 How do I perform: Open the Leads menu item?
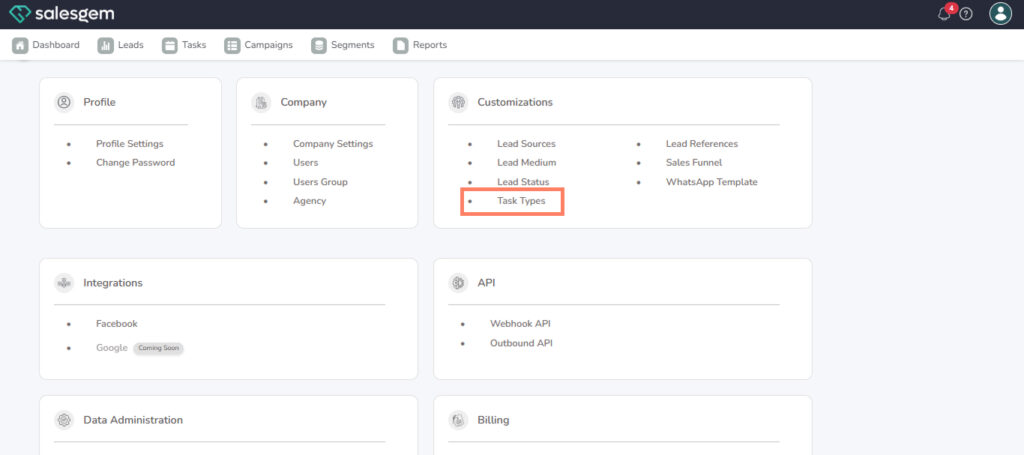click(x=120, y=45)
